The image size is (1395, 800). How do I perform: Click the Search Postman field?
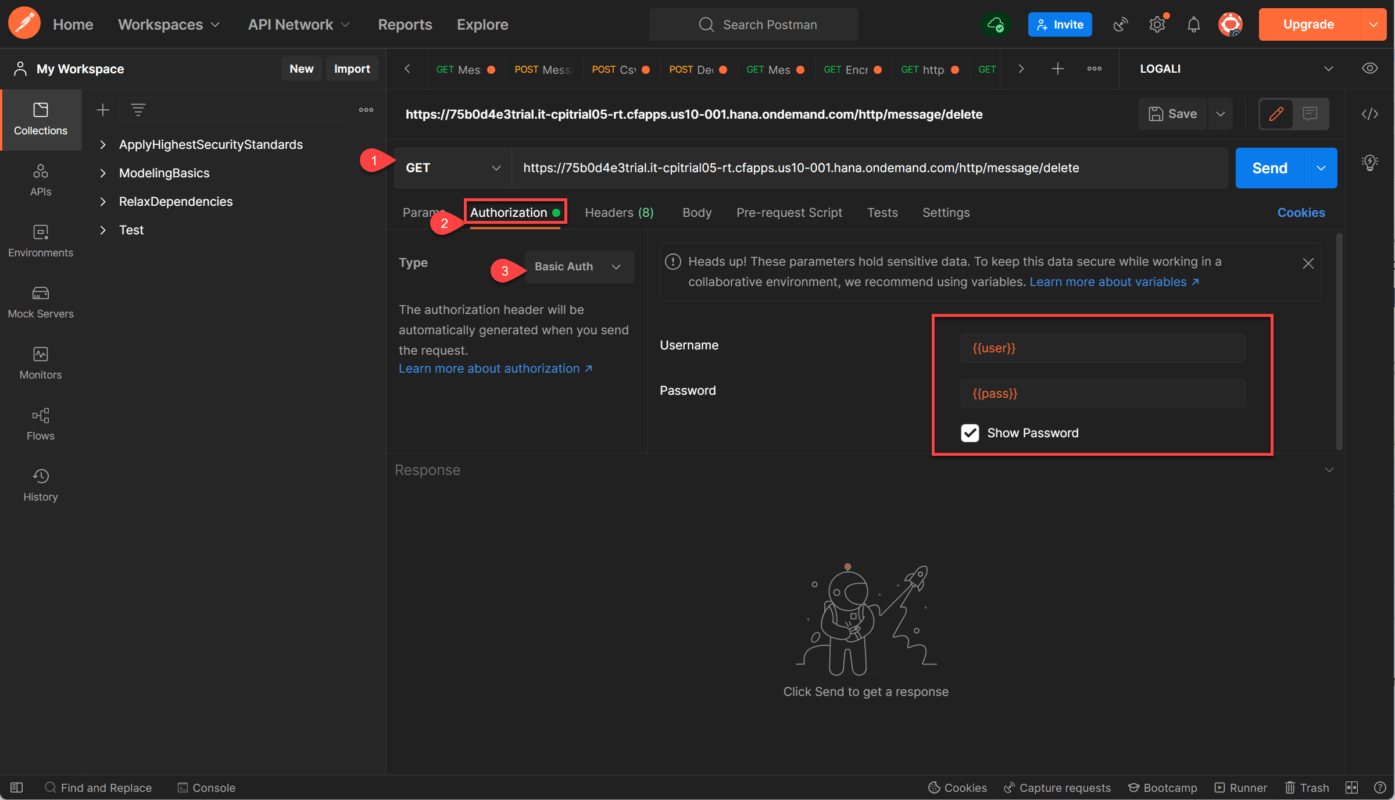pyautogui.click(x=753, y=24)
